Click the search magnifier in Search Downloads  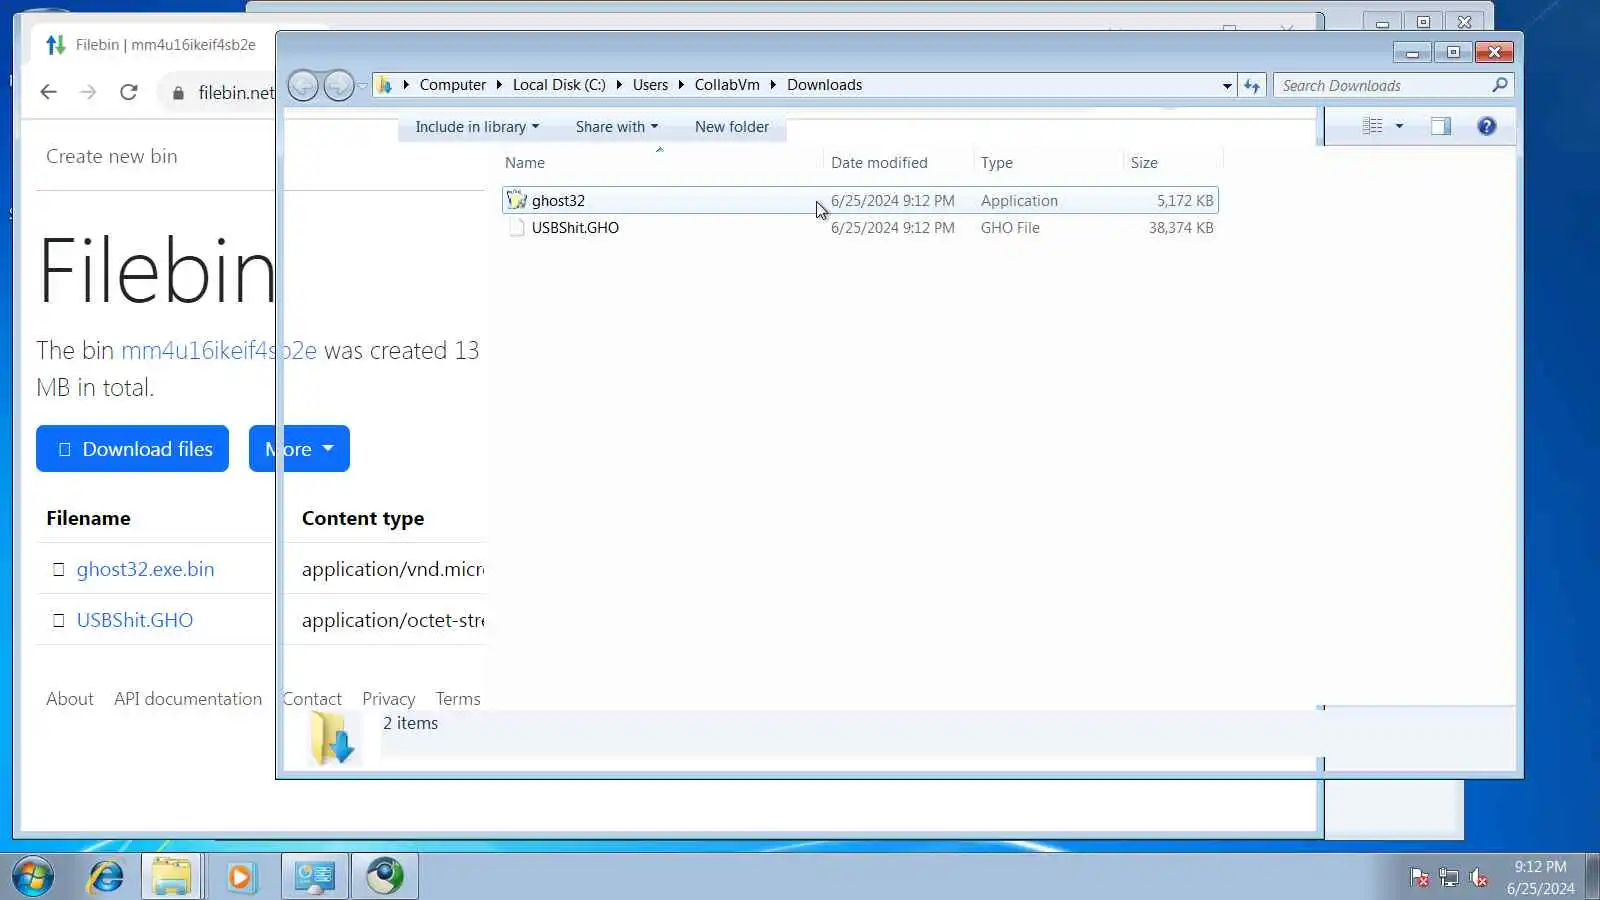(1499, 86)
